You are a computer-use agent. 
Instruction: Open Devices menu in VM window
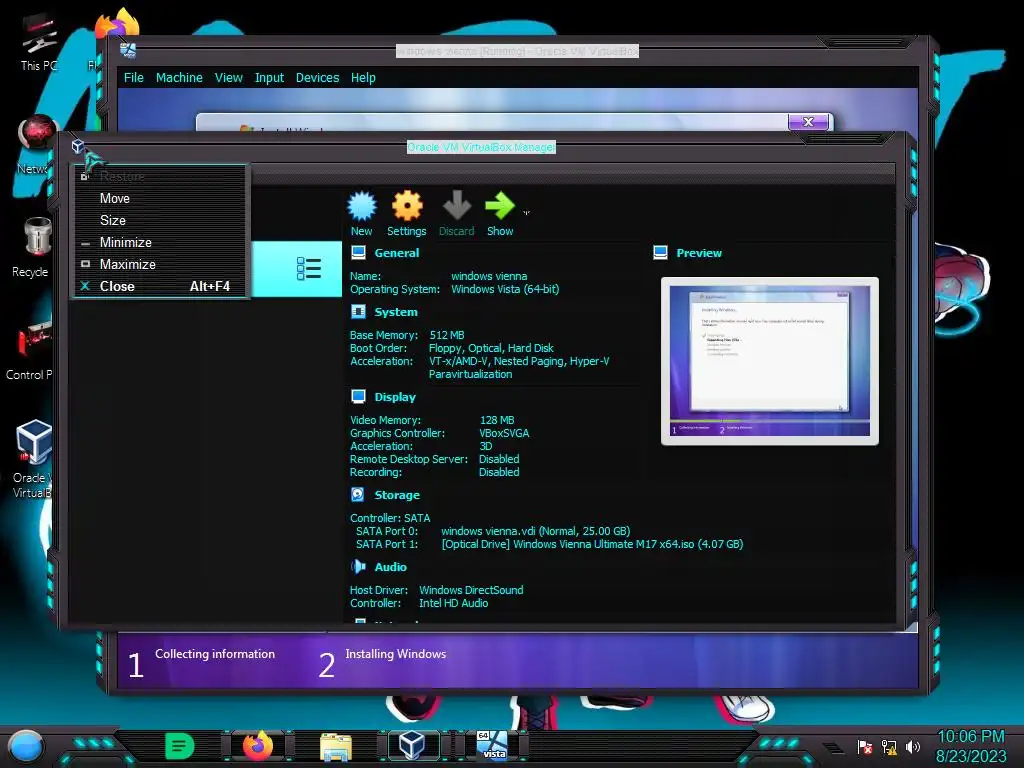tap(317, 78)
